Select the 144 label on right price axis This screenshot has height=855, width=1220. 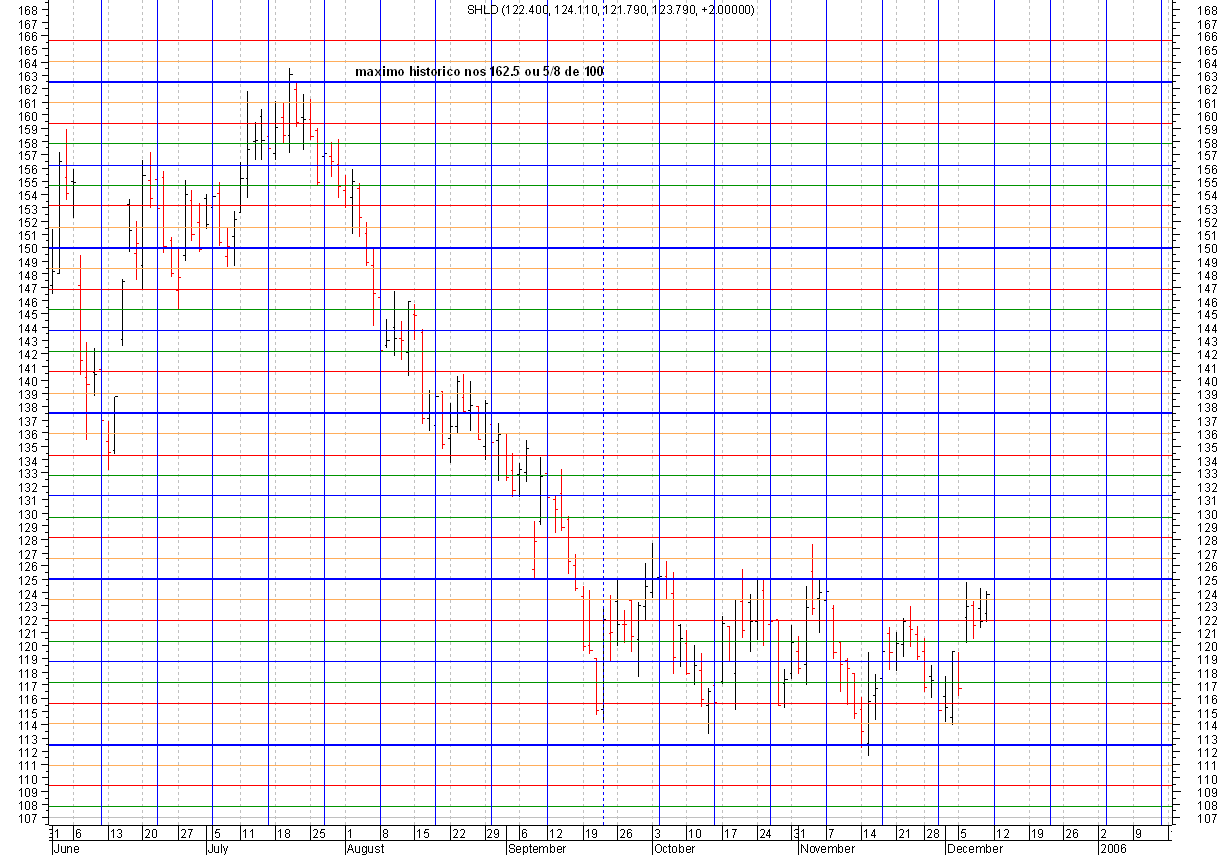click(1207, 328)
